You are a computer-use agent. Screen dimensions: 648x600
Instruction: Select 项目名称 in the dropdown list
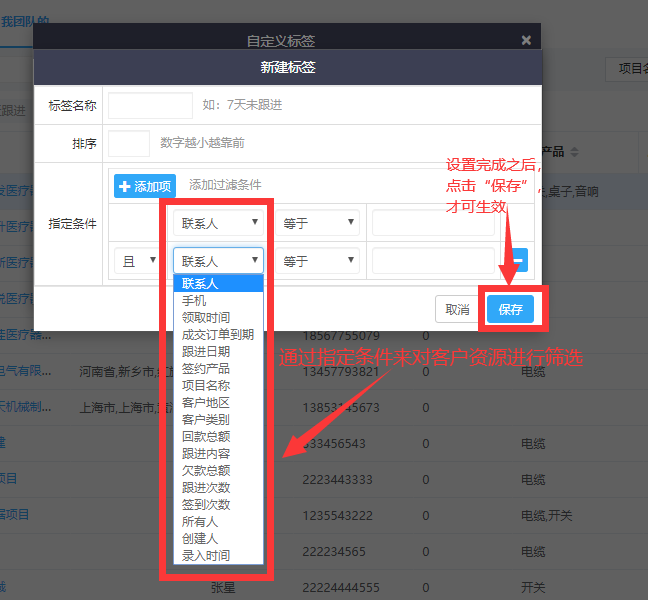(x=218, y=386)
